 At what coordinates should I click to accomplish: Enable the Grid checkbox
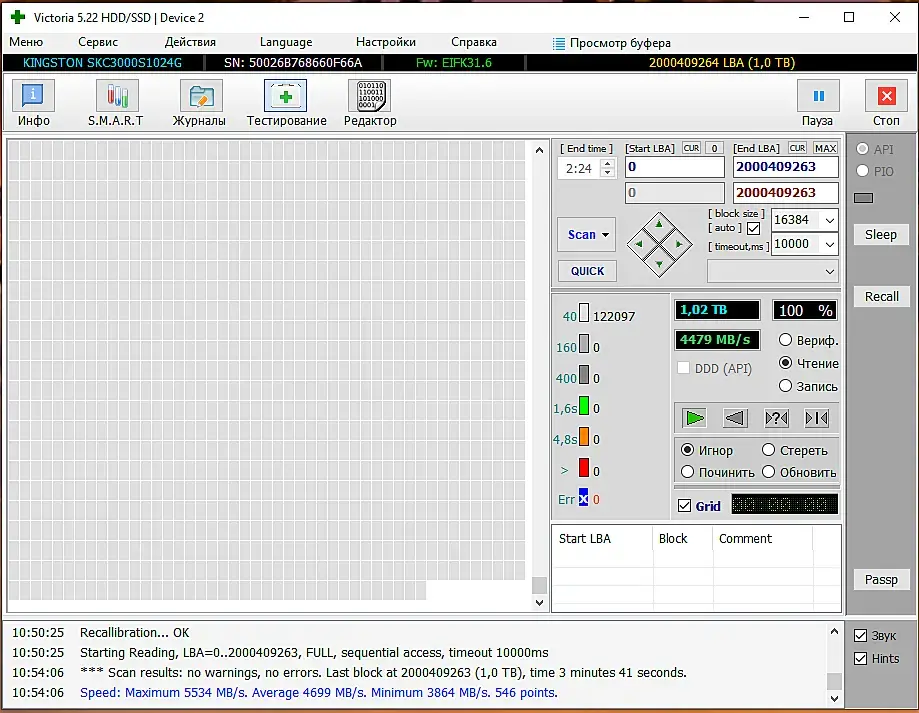point(685,506)
